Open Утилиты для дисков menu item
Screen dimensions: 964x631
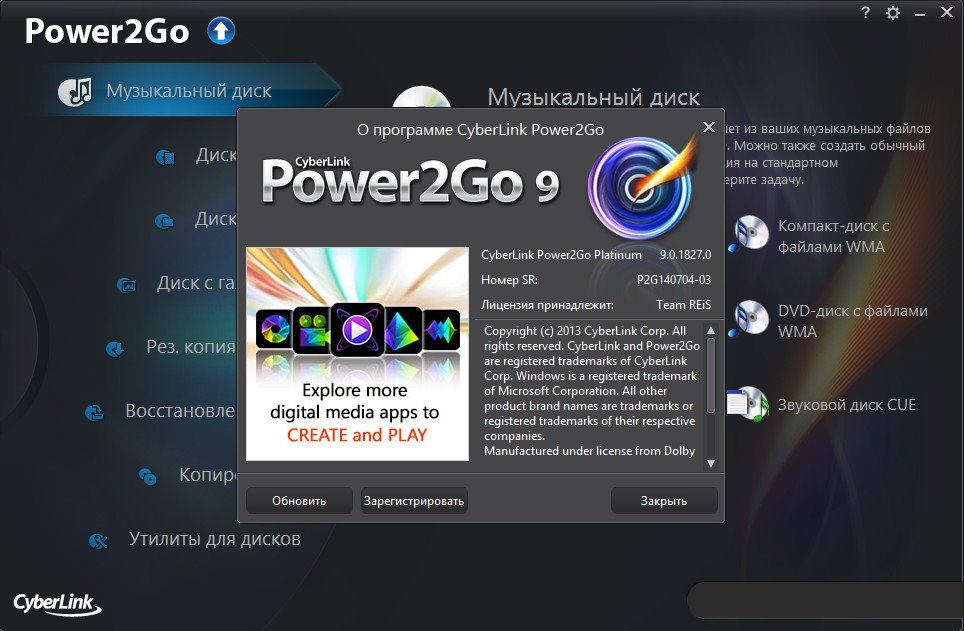[x=215, y=539]
